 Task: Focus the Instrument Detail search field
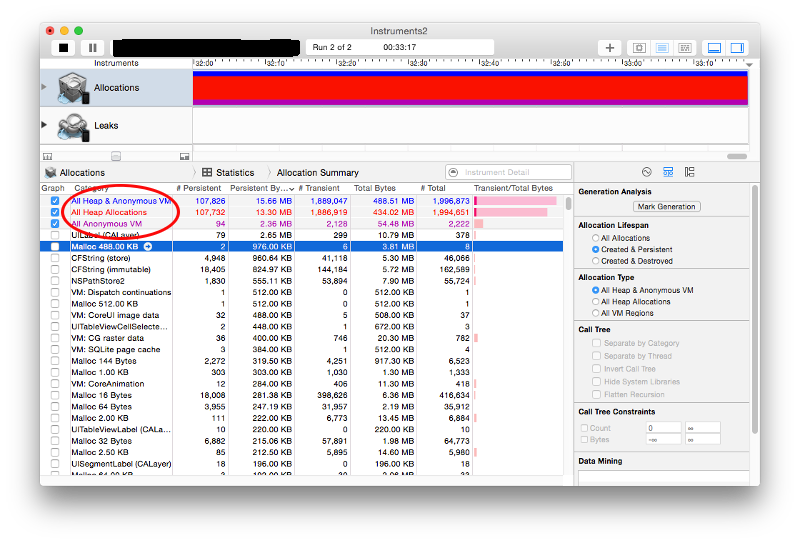coord(508,172)
